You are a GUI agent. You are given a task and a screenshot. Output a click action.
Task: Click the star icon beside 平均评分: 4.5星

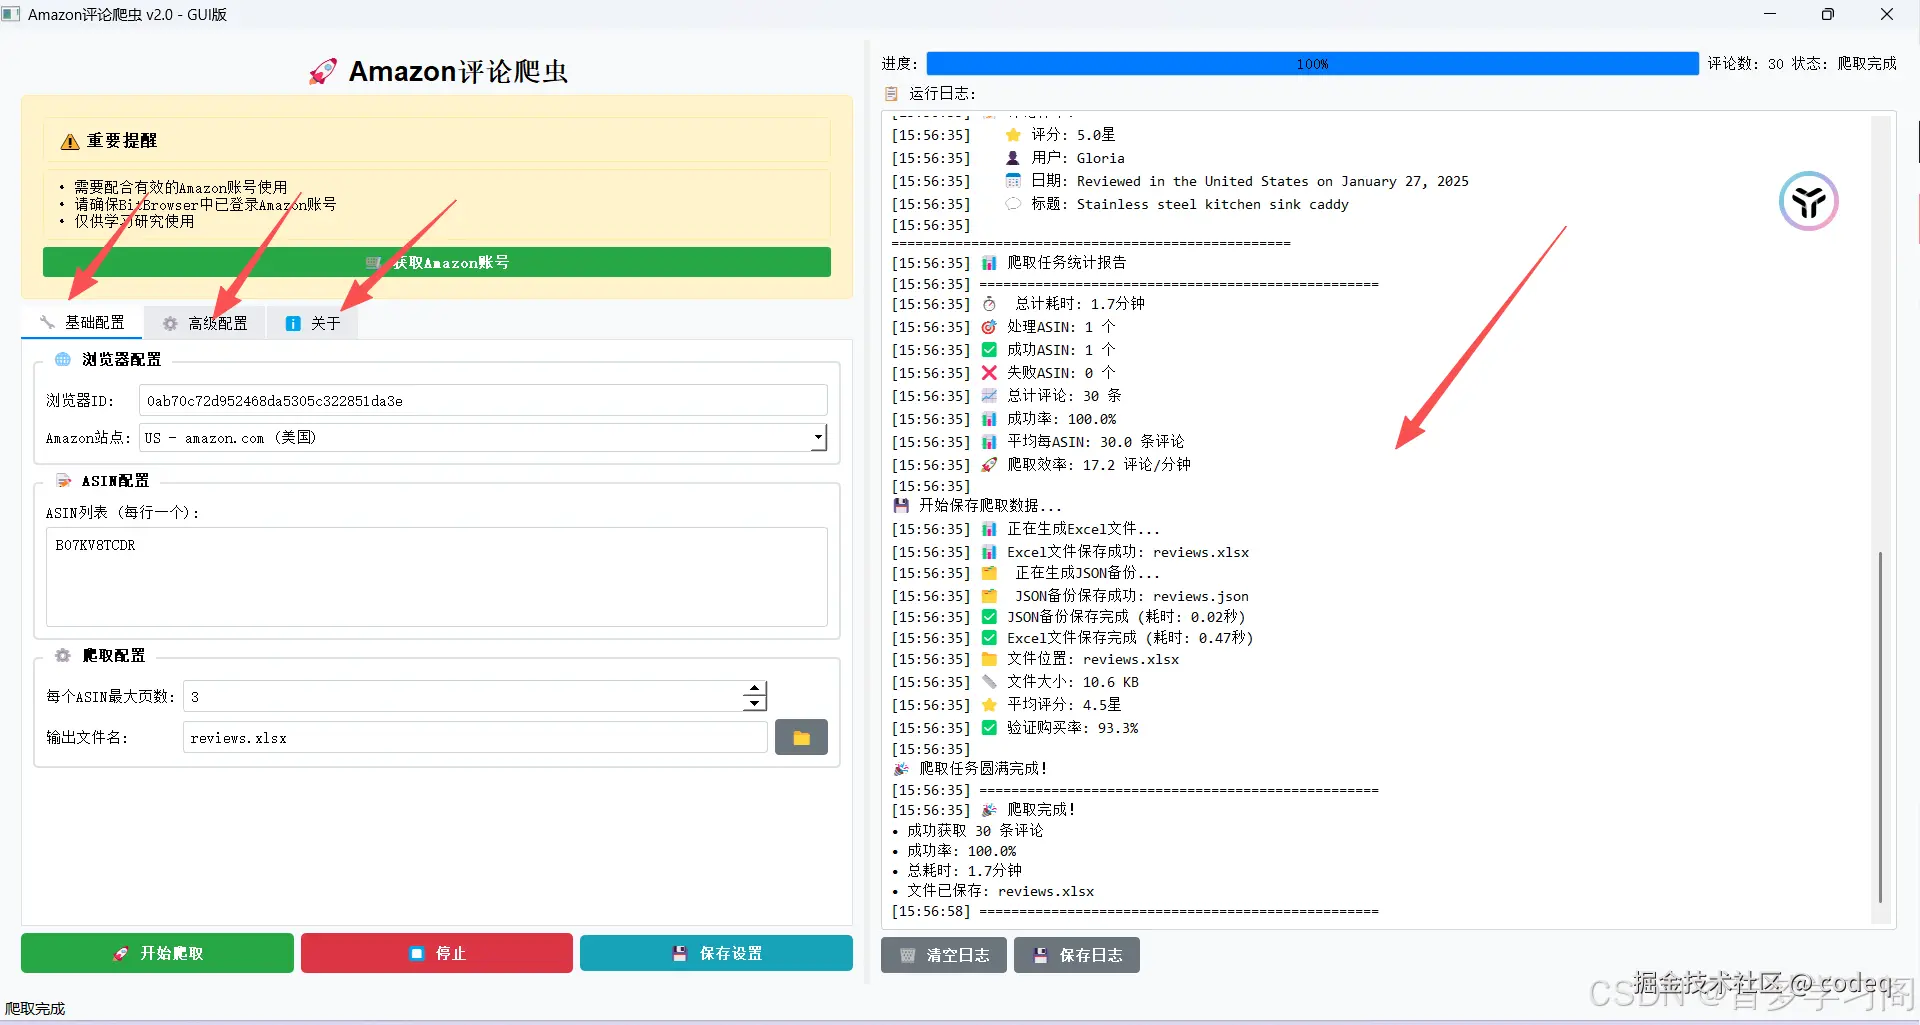[x=989, y=705]
